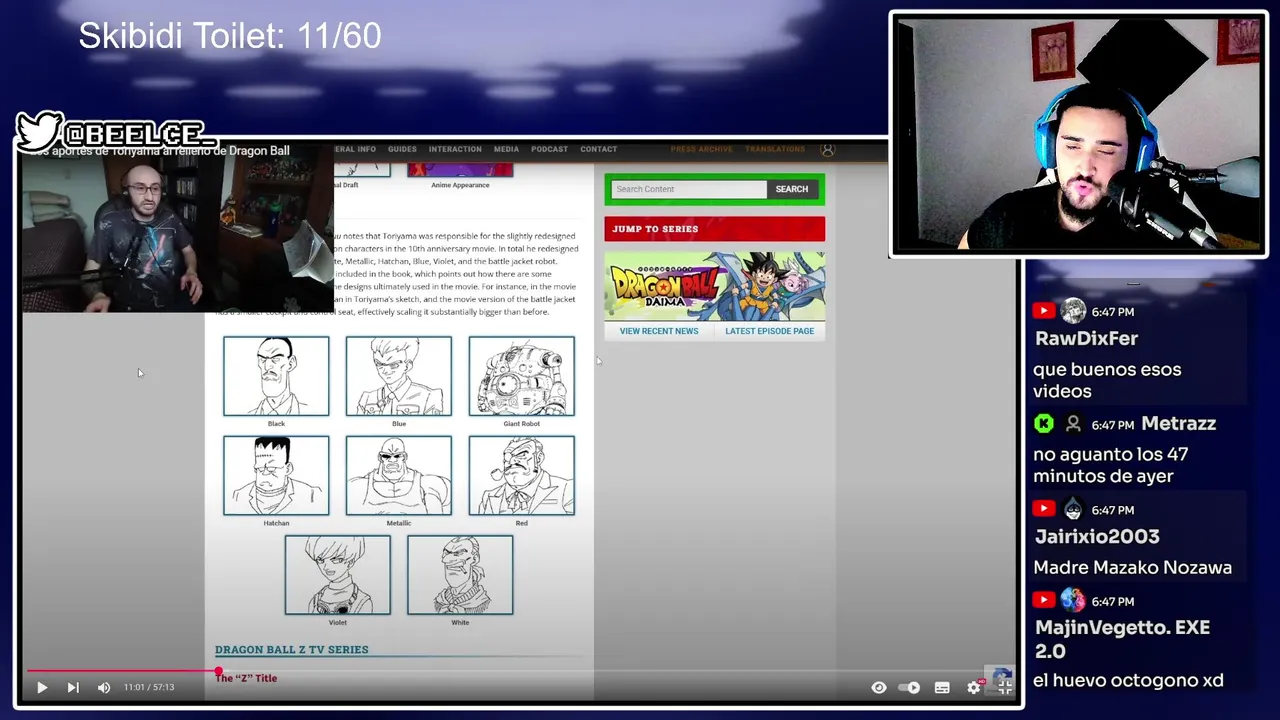Click the YouTube icon beside MajinVegetto
1280x720 pixels.
1043,600
